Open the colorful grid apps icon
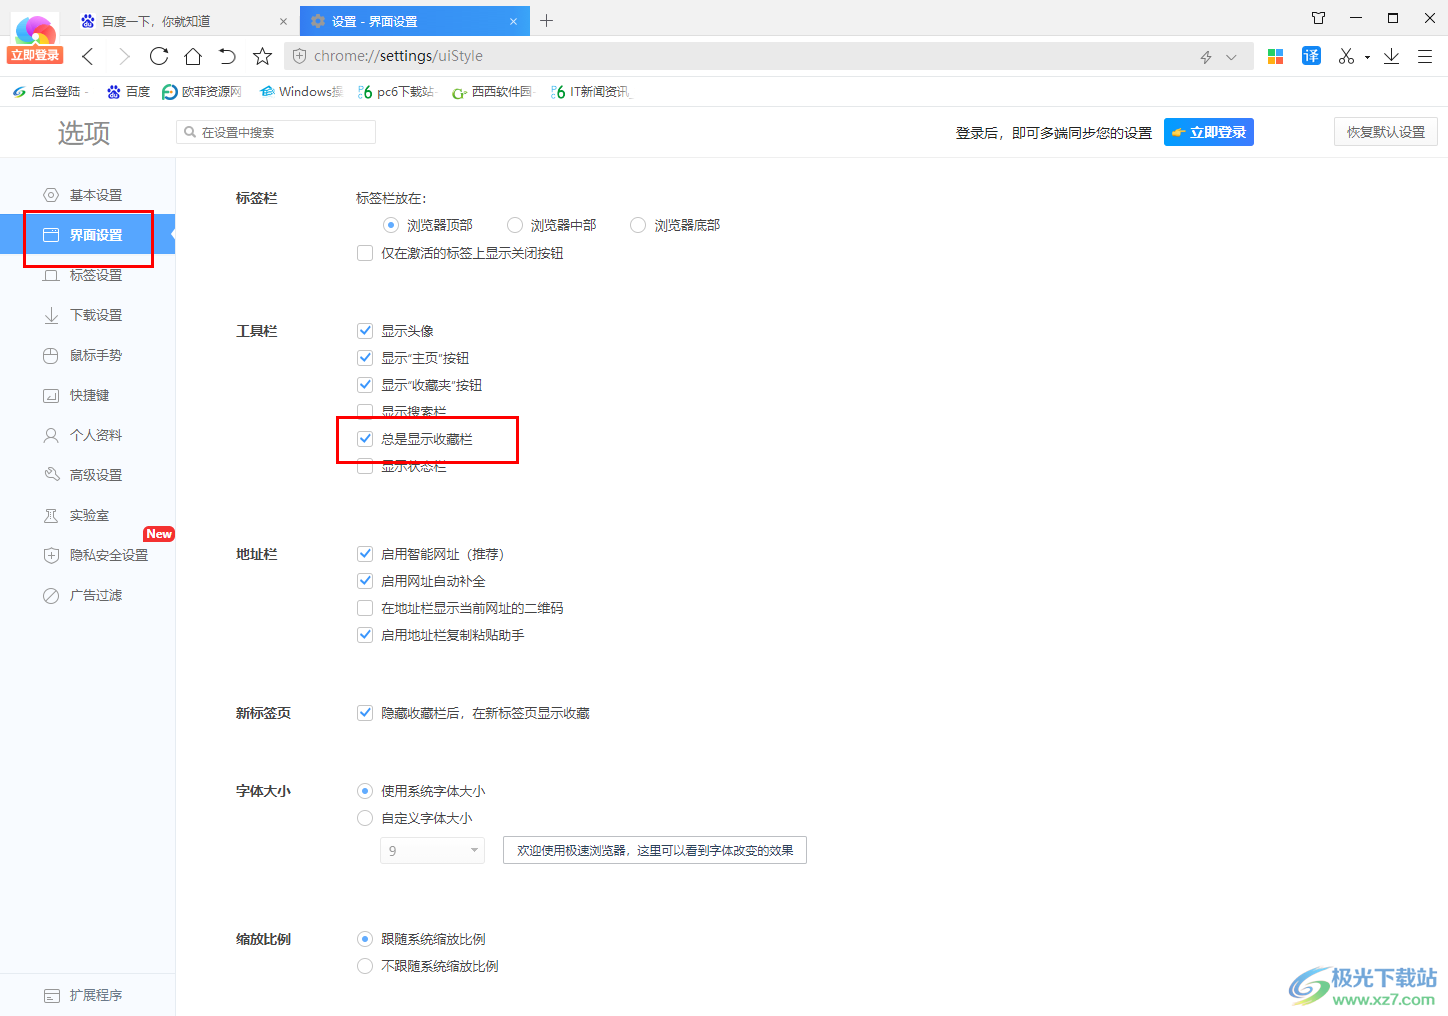The image size is (1448, 1016). pos(1275,56)
